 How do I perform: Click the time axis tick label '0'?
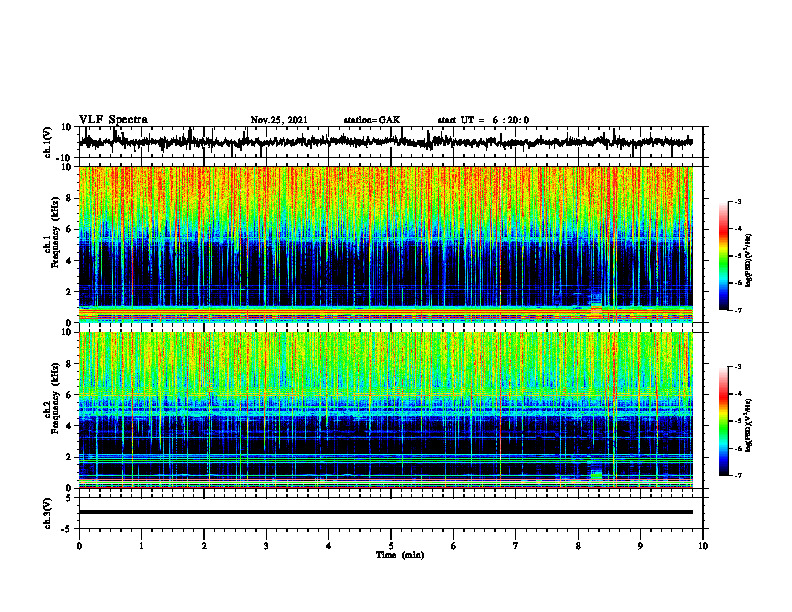point(79,546)
